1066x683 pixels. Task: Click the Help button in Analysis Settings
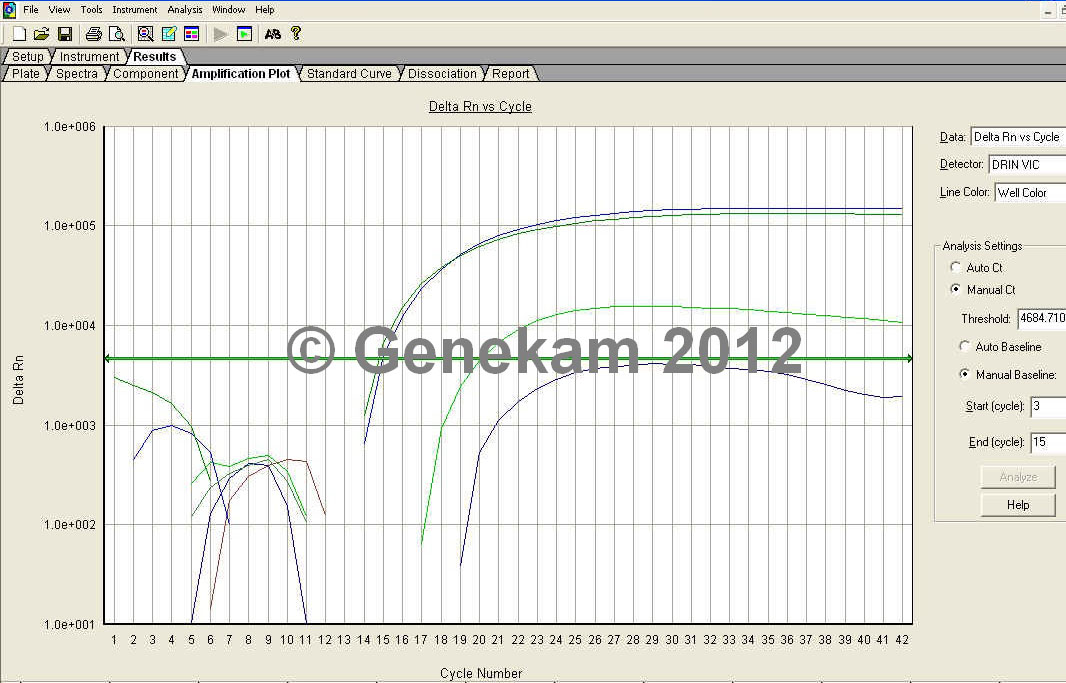tap(1018, 505)
